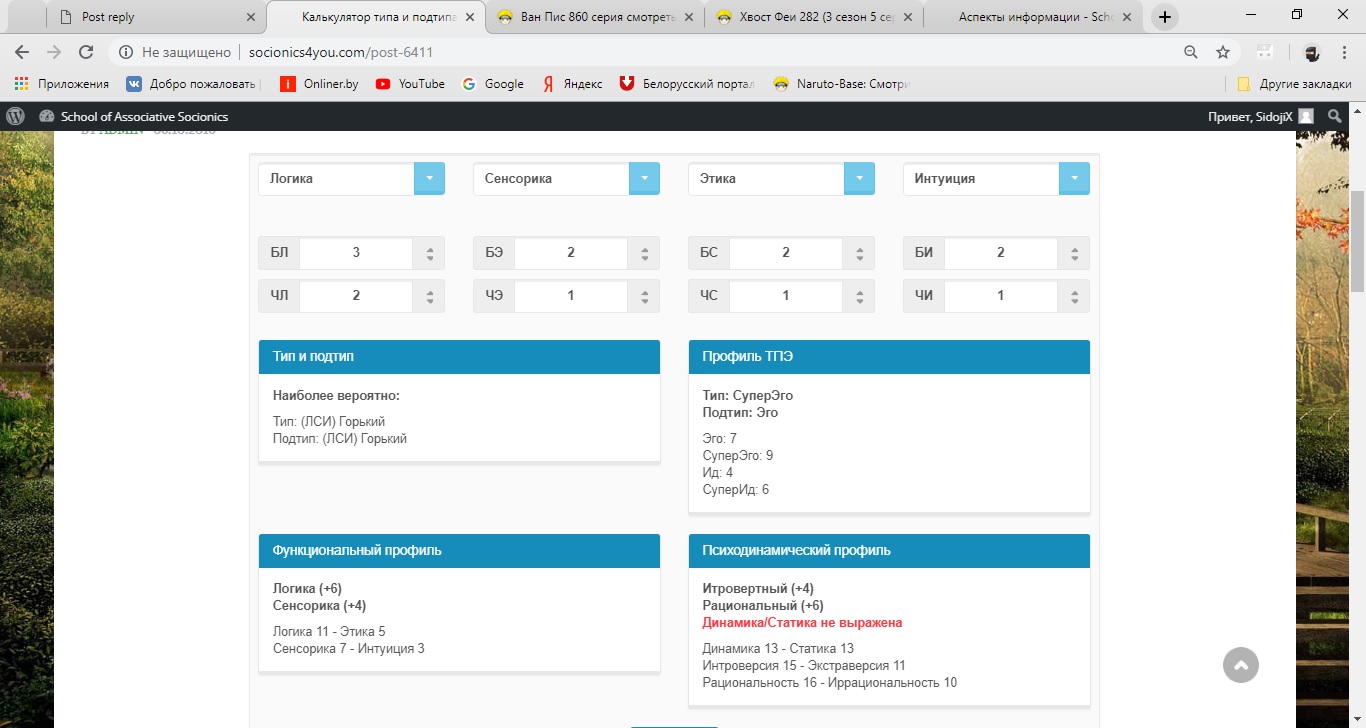Click the 'Функциональный профиль' panel header
The image size is (1366, 728).
459,551
